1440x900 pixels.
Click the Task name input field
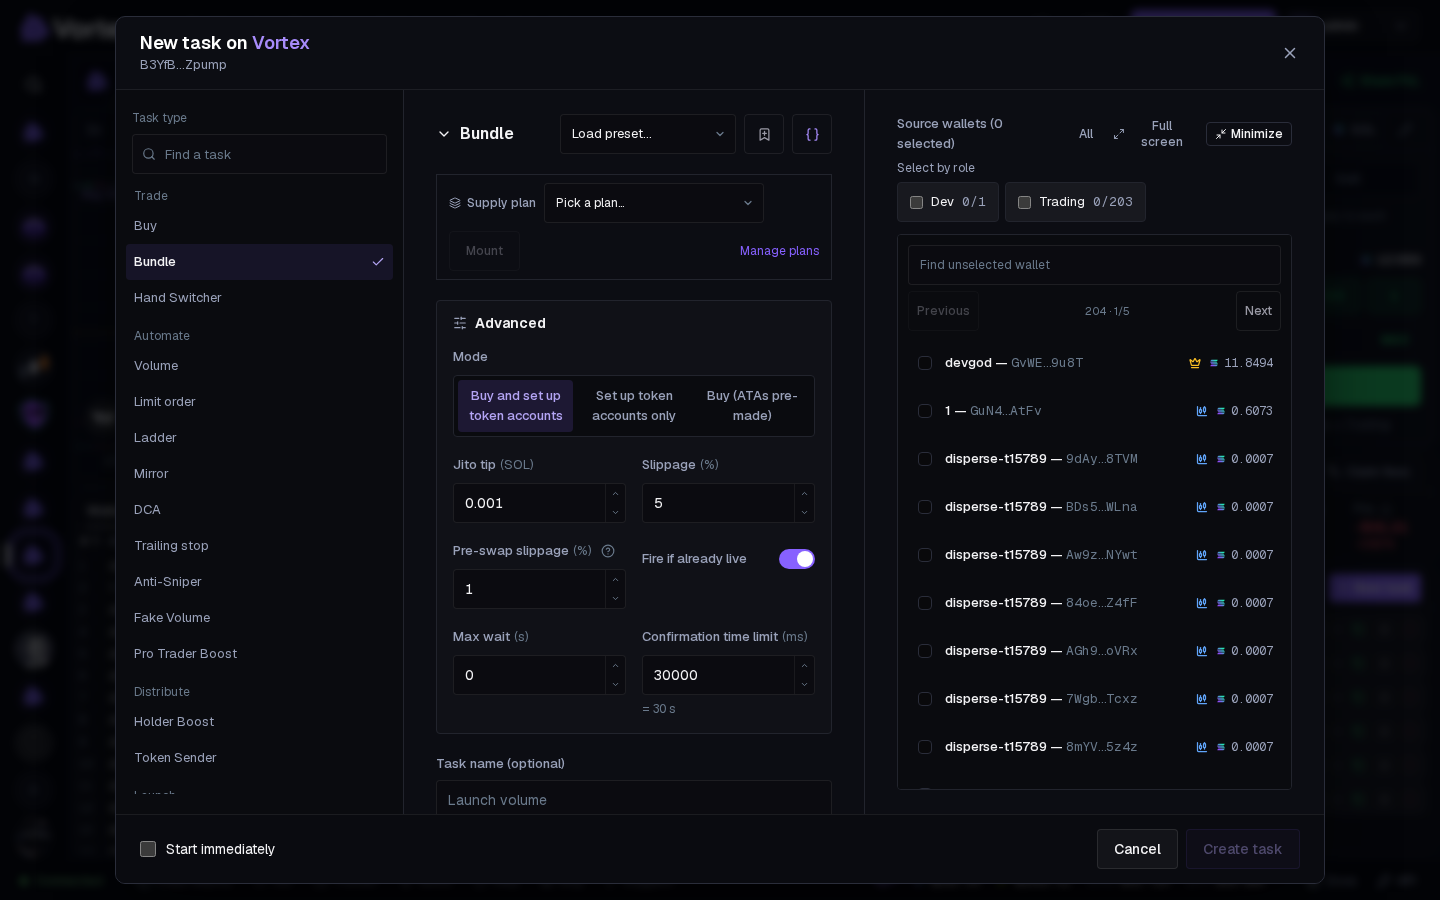(x=634, y=798)
